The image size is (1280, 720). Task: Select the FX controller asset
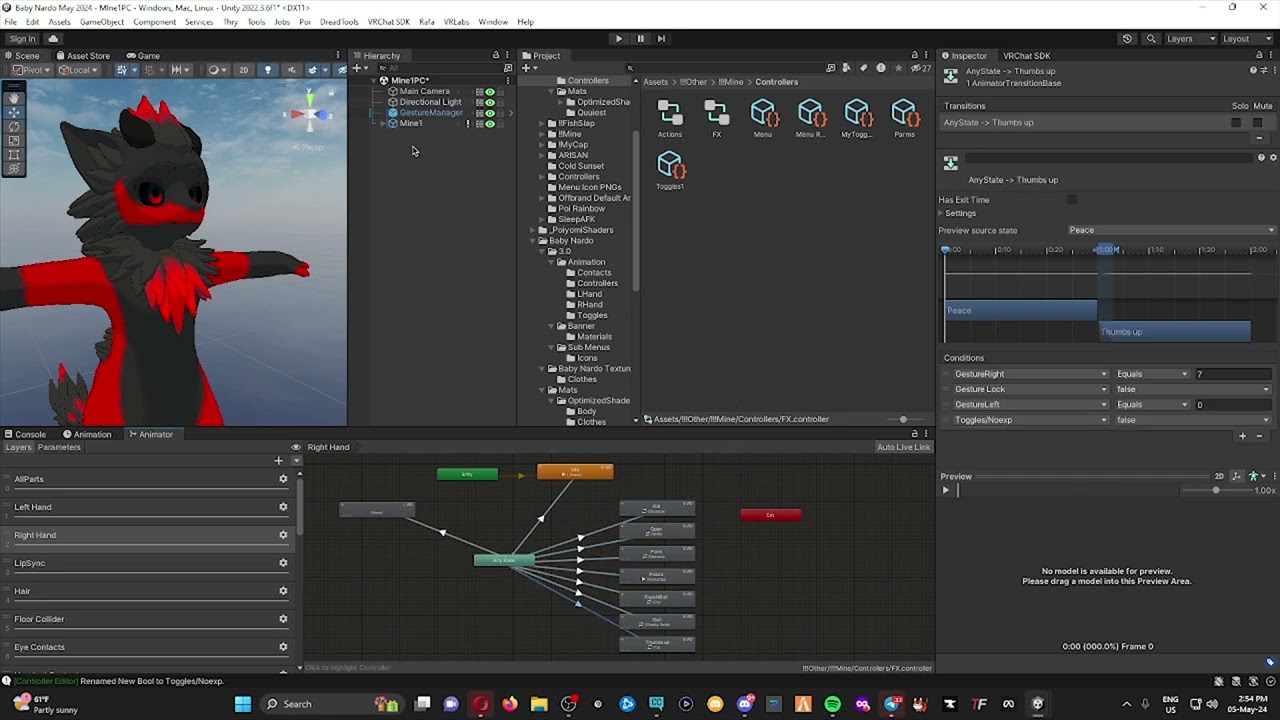tap(716, 118)
